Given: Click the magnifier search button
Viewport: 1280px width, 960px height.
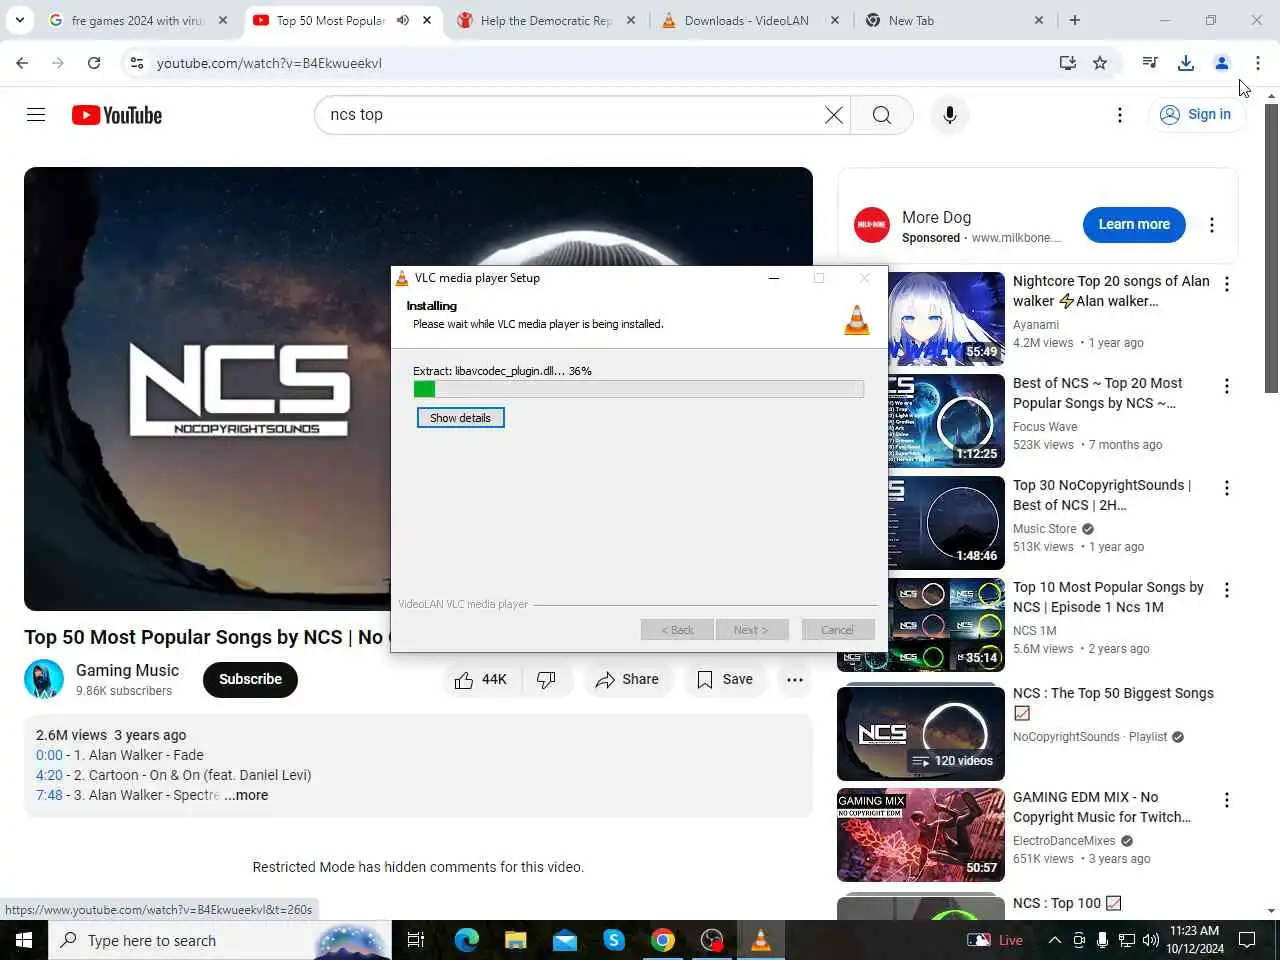Looking at the screenshot, I should pyautogui.click(x=882, y=115).
